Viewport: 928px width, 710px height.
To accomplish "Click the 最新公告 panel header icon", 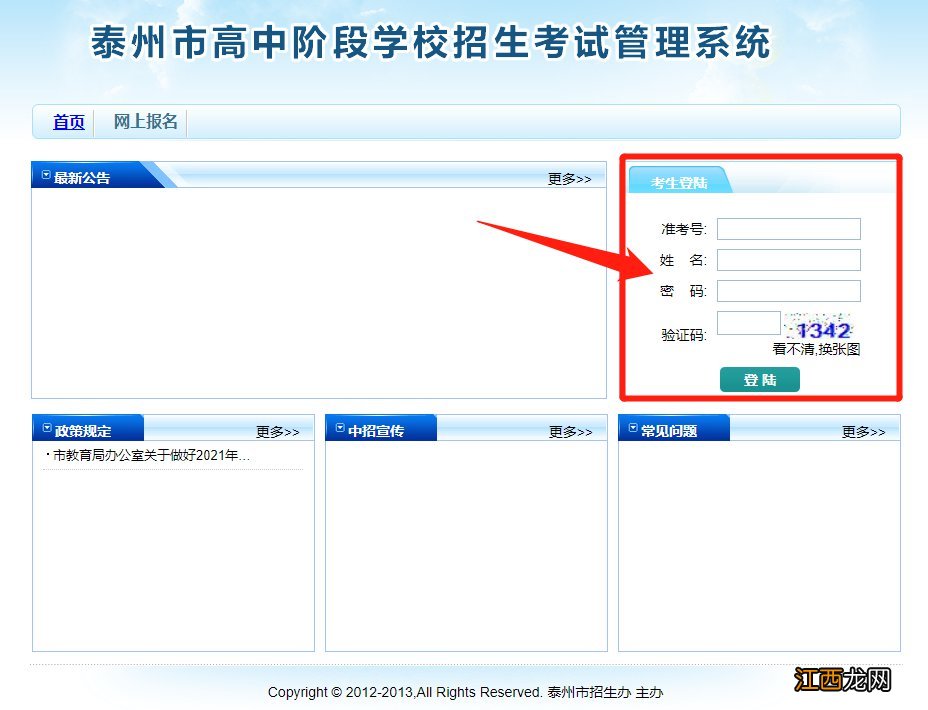I will coord(45,176).
